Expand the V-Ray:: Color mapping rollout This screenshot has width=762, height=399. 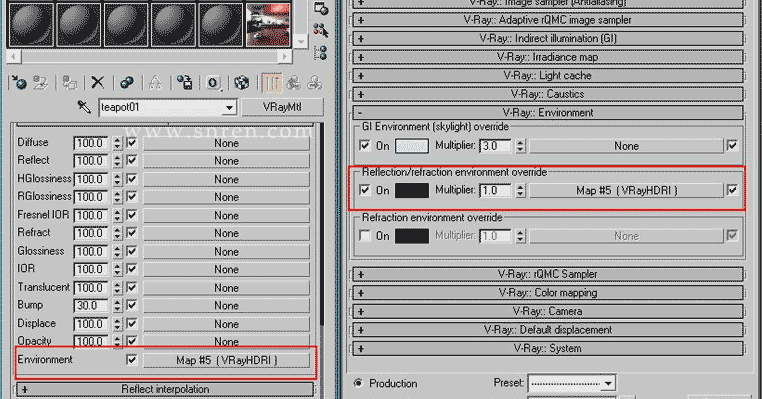[548, 293]
